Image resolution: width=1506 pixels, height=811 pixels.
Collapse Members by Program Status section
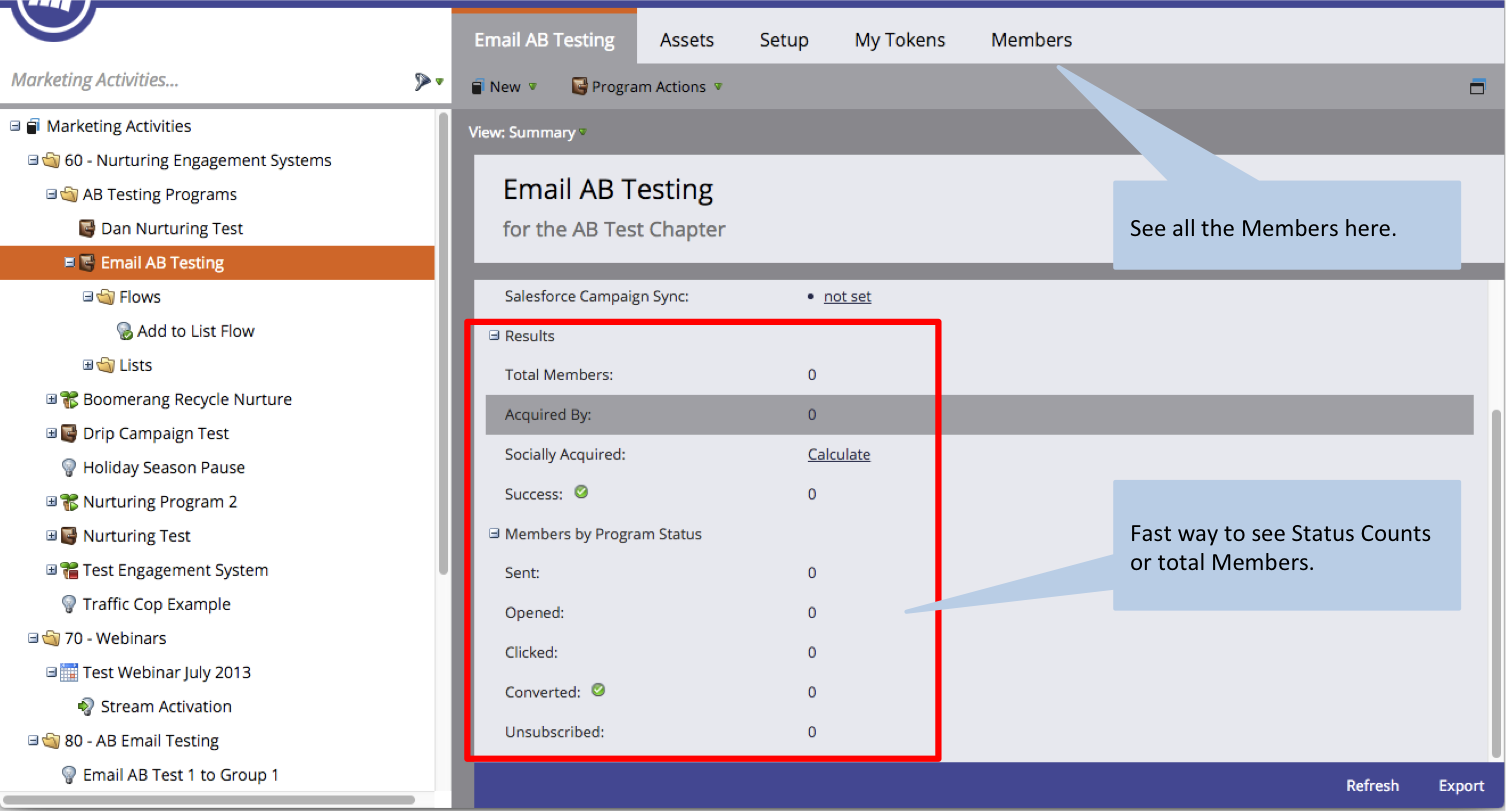tap(493, 534)
